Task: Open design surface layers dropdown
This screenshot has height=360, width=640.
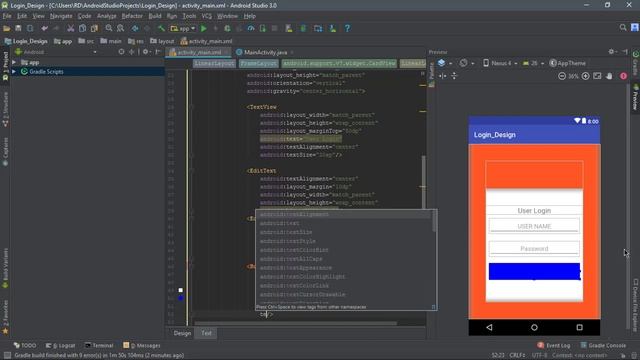Action: [444, 63]
